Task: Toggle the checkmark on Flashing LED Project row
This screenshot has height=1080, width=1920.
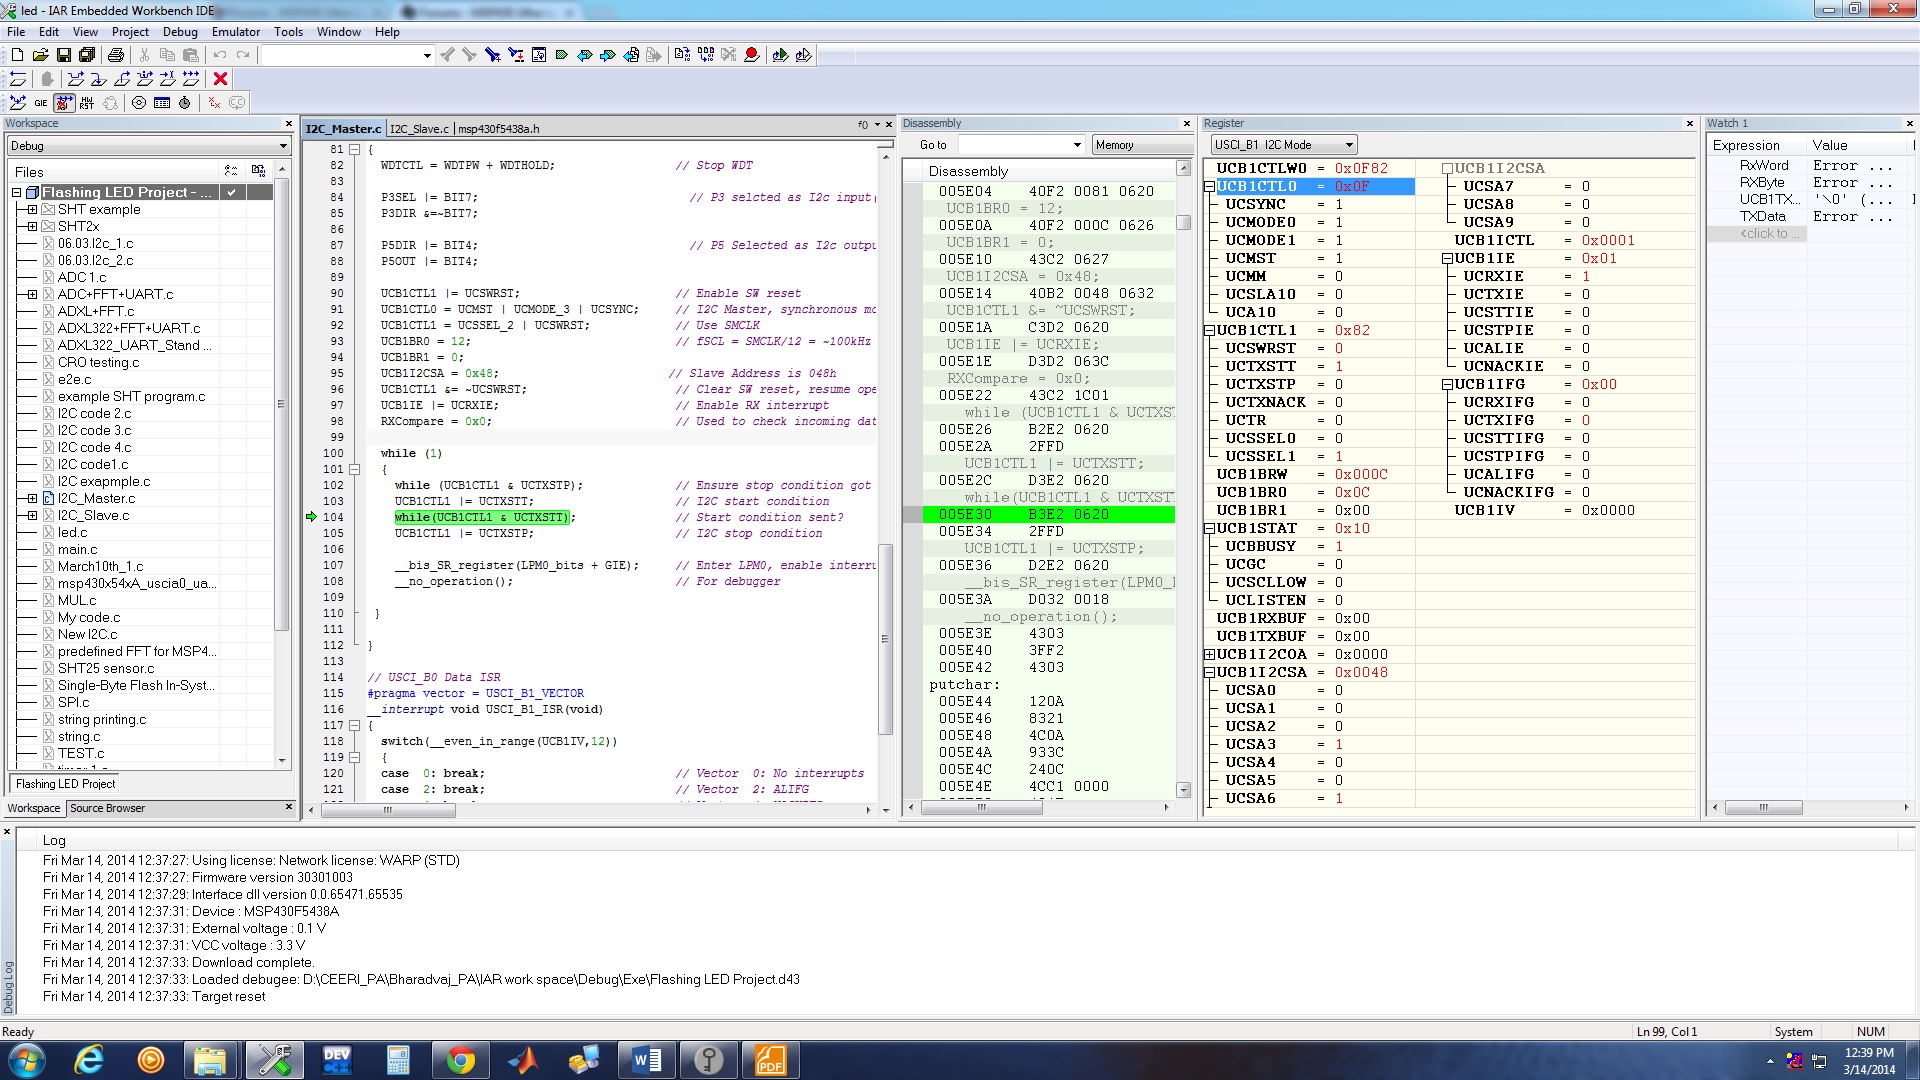Action: (x=232, y=192)
